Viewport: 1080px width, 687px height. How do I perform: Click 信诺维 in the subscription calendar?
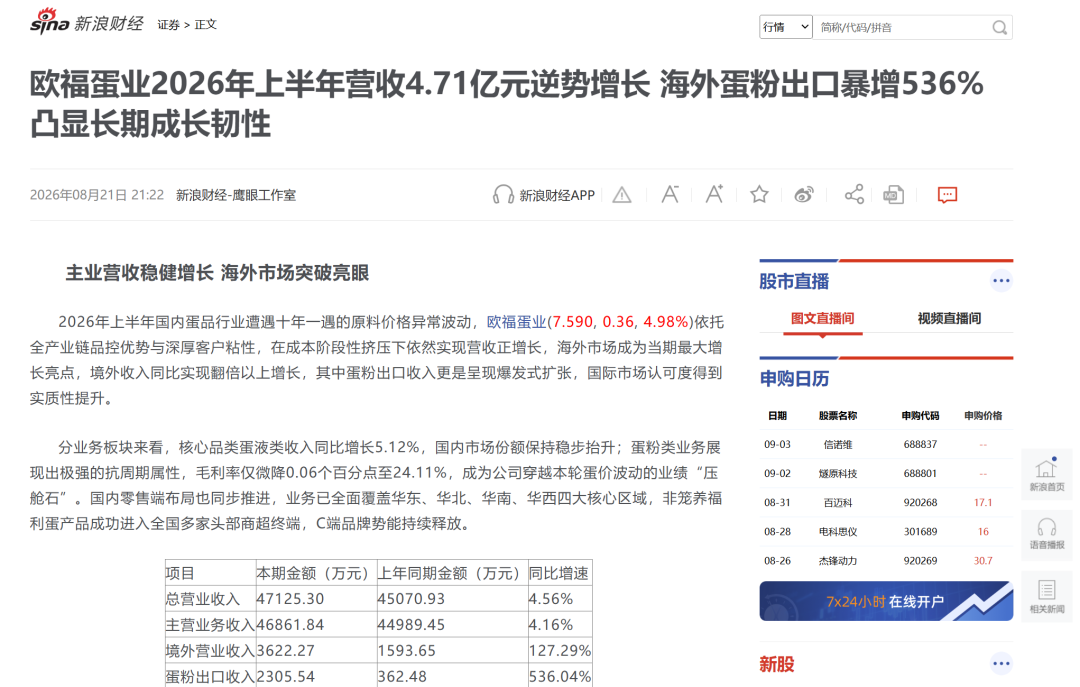point(838,444)
